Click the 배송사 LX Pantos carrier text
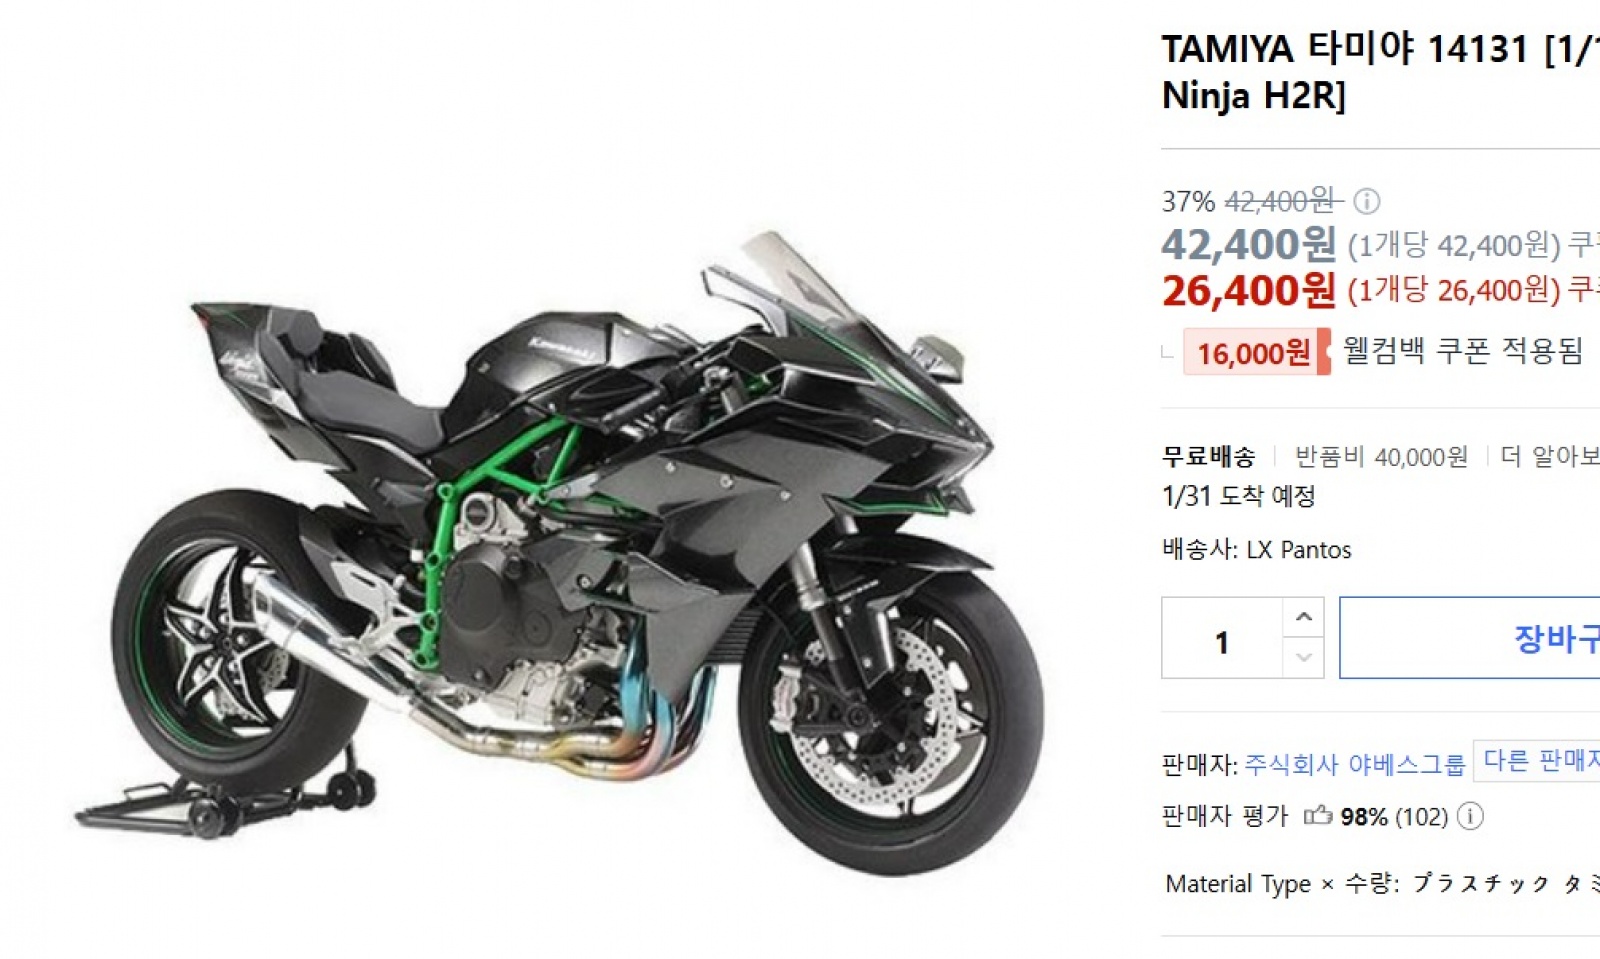1600x959 pixels. point(1257,549)
